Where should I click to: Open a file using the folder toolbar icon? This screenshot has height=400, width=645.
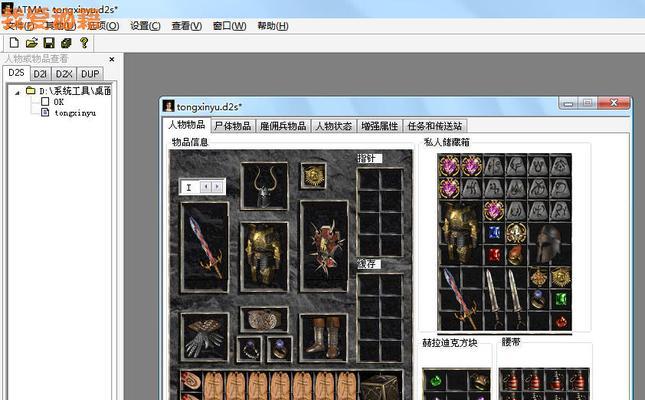coord(31,42)
